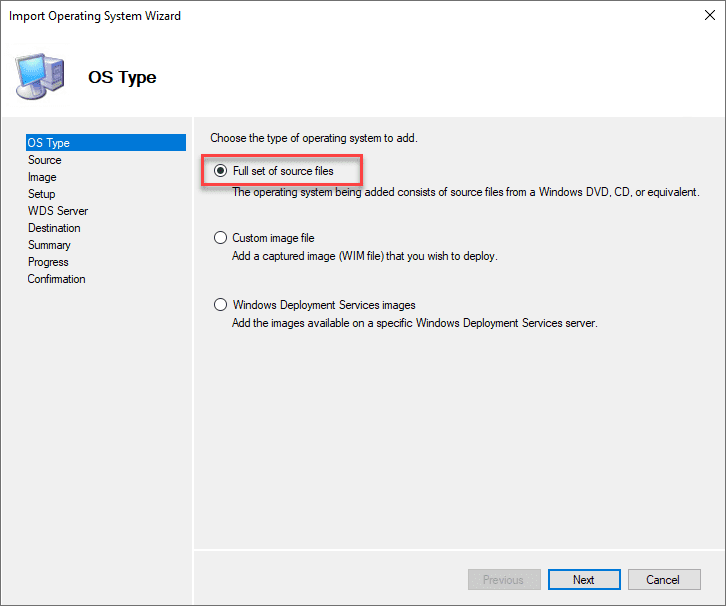The image size is (726, 606).
Task: Close the wizard with the X button
Action: point(709,15)
